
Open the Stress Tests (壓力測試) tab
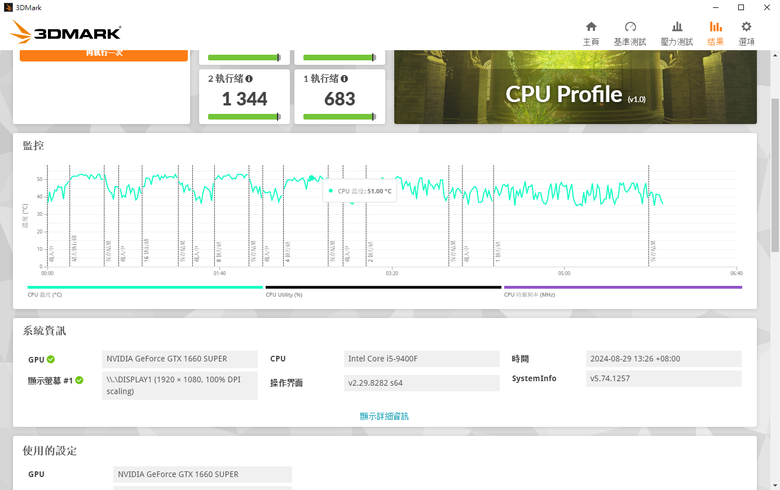(x=677, y=33)
